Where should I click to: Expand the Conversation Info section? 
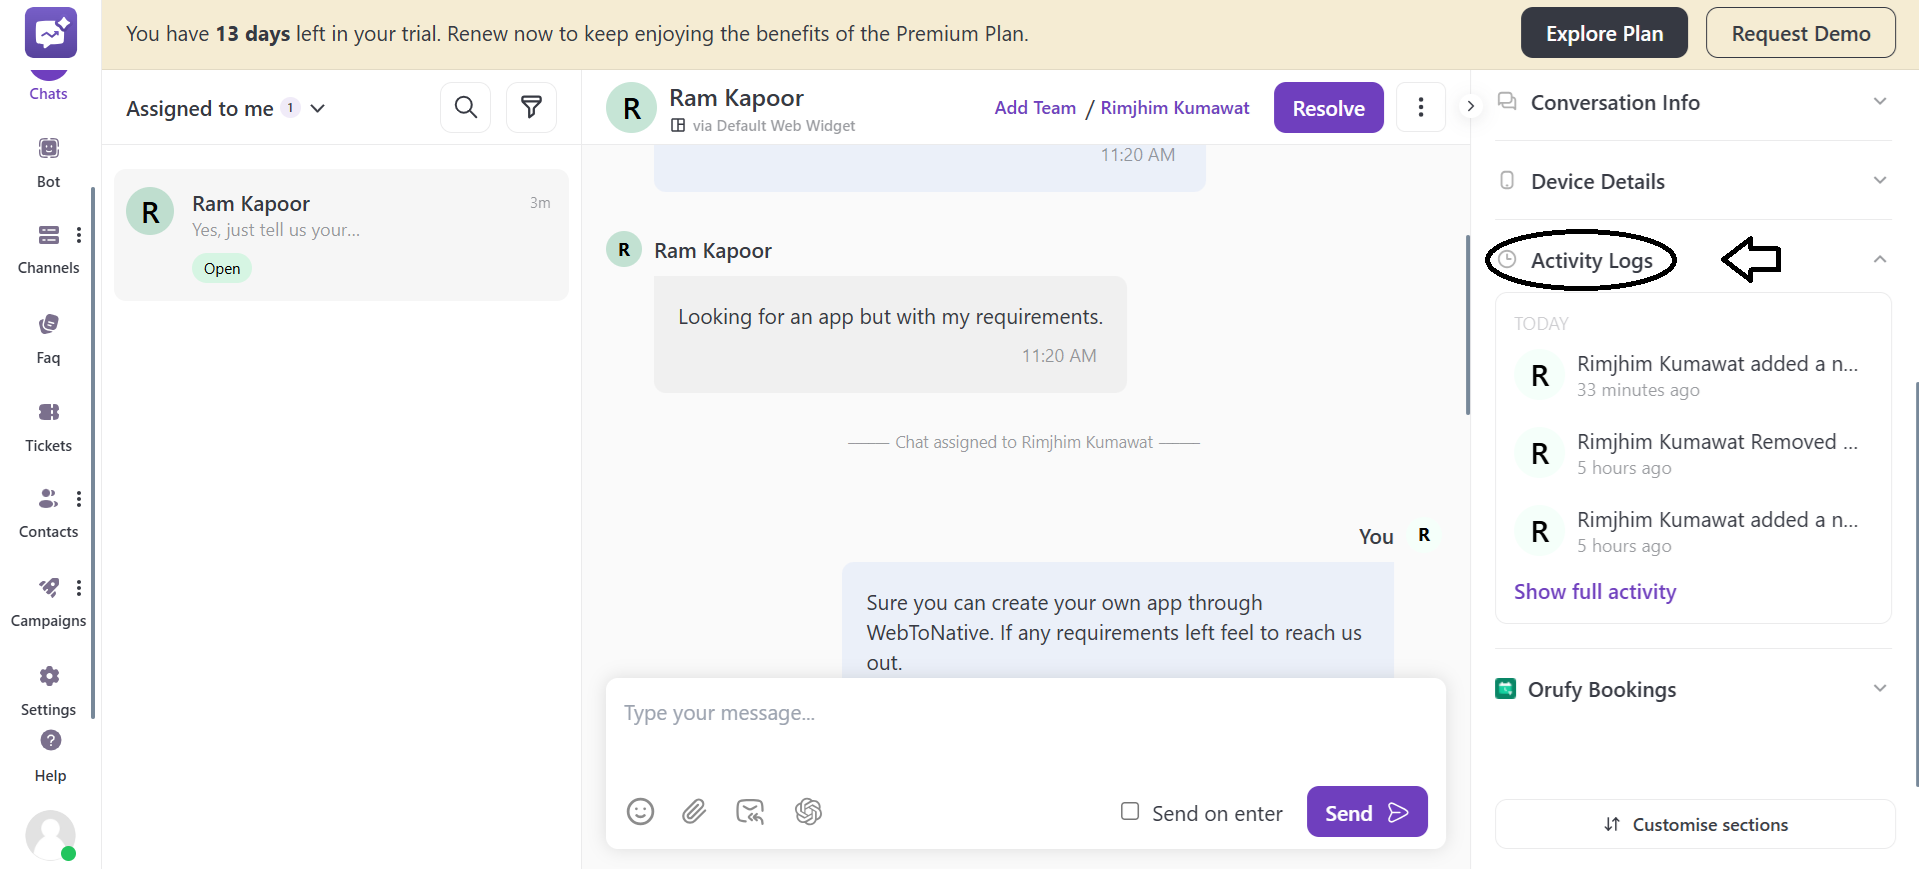pos(1879,102)
